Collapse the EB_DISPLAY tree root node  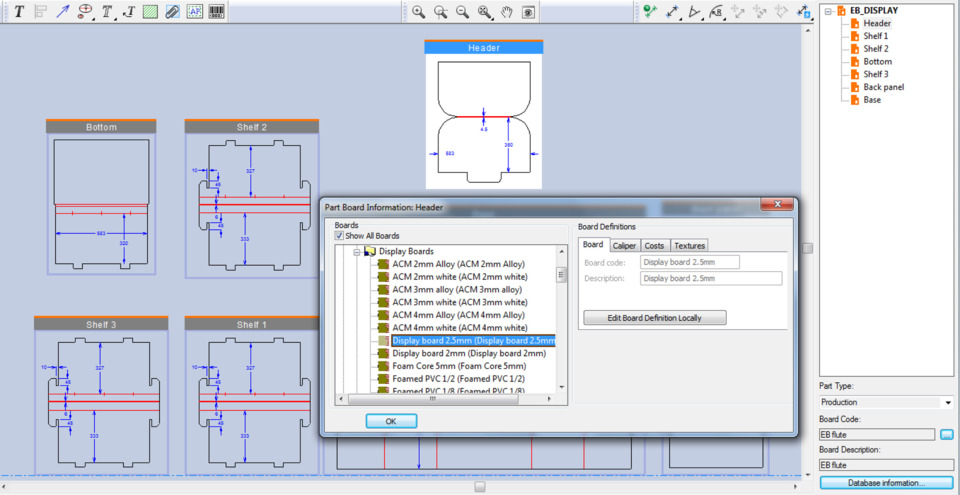click(x=827, y=10)
